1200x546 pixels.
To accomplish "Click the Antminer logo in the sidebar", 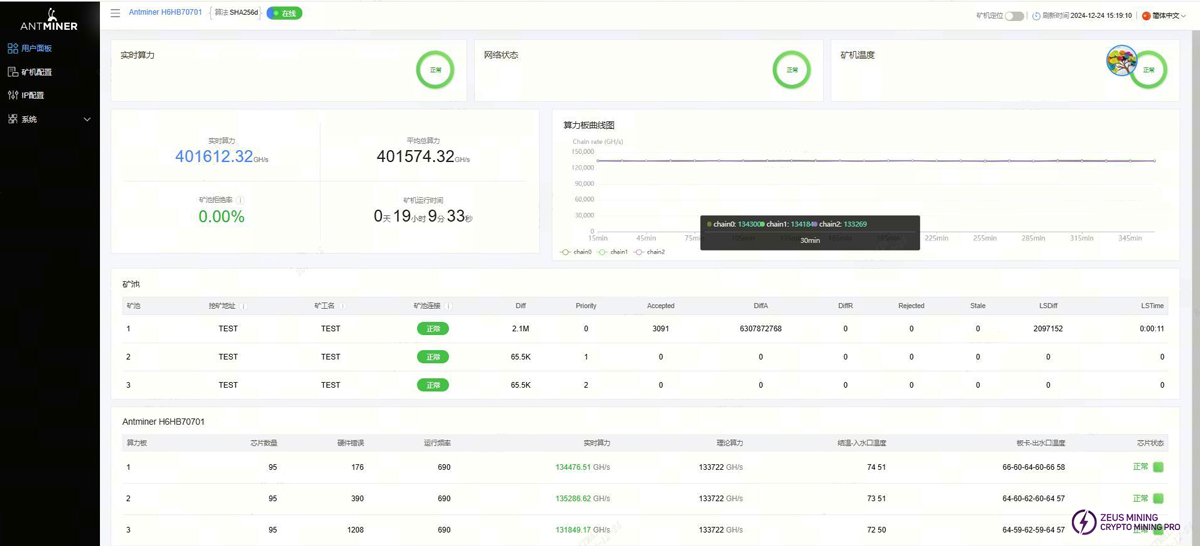I will [x=49, y=19].
